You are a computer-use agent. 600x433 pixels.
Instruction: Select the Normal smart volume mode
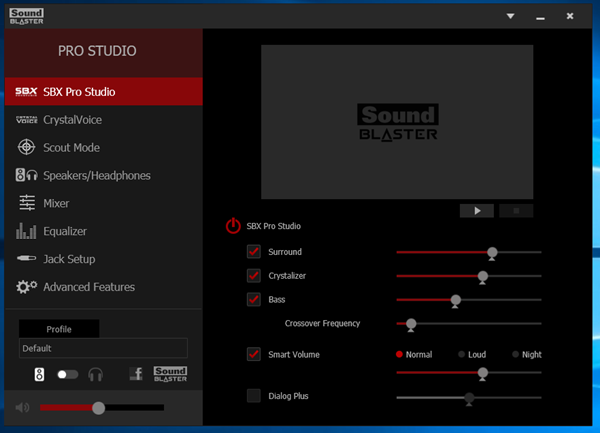pyautogui.click(x=414, y=354)
